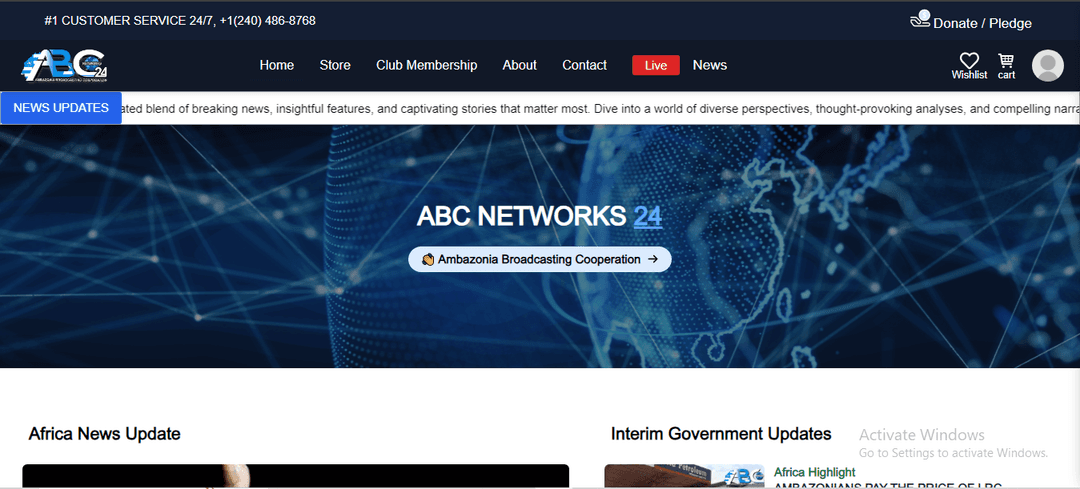Click the donate hand icon
Image resolution: width=1080 pixels, height=489 pixels.
[x=920, y=19]
